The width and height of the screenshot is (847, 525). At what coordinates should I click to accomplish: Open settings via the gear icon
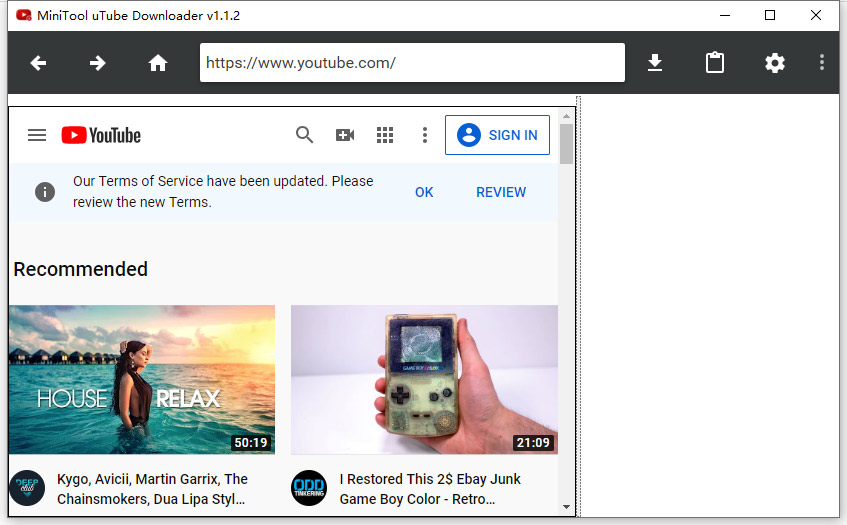click(x=775, y=63)
